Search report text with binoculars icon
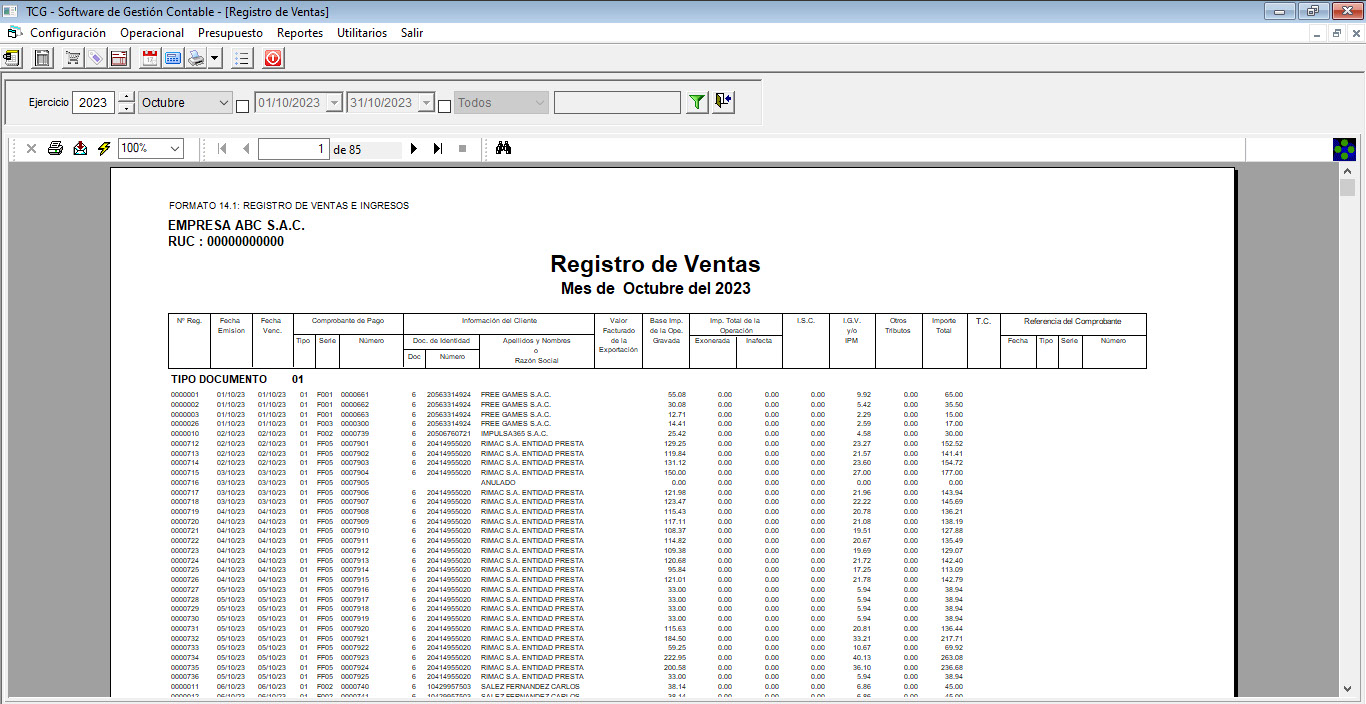The width and height of the screenshot is (1366, 704). [504, 149]
